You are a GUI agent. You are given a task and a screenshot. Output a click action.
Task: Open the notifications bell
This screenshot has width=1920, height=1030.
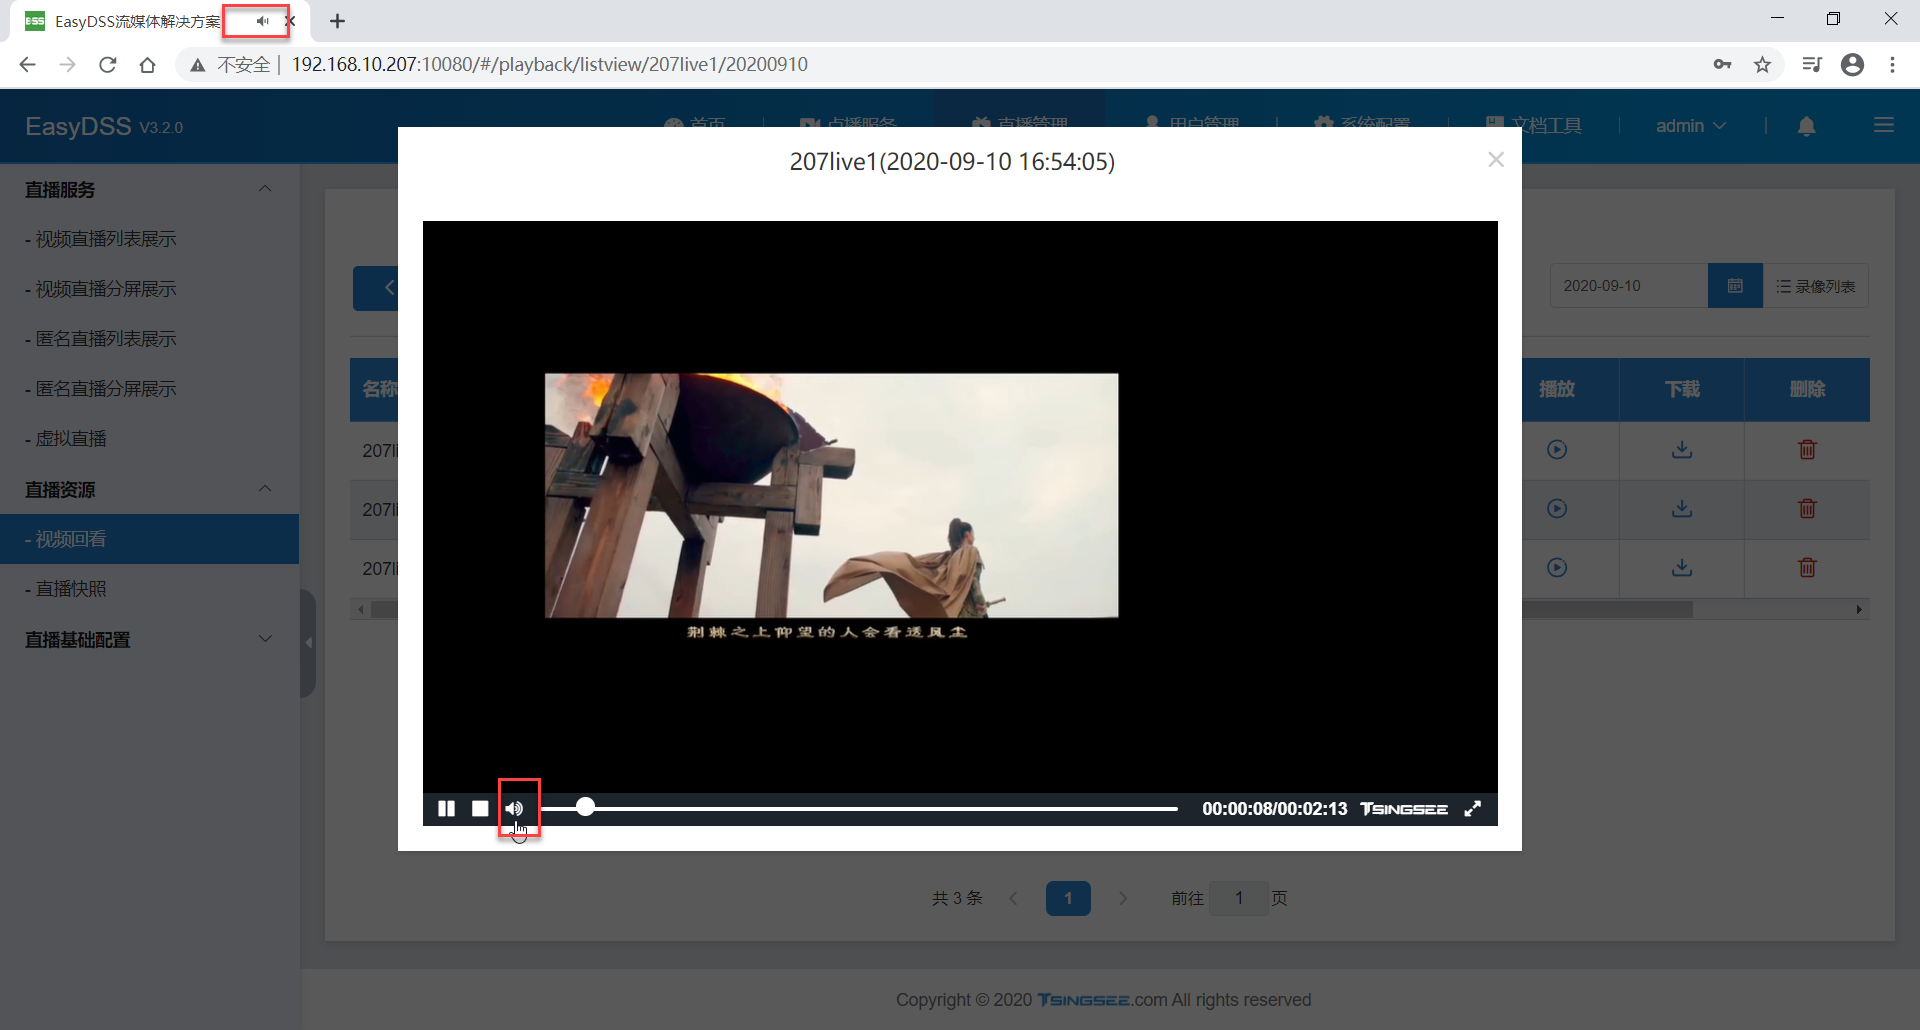click(x=1806, y=126)
